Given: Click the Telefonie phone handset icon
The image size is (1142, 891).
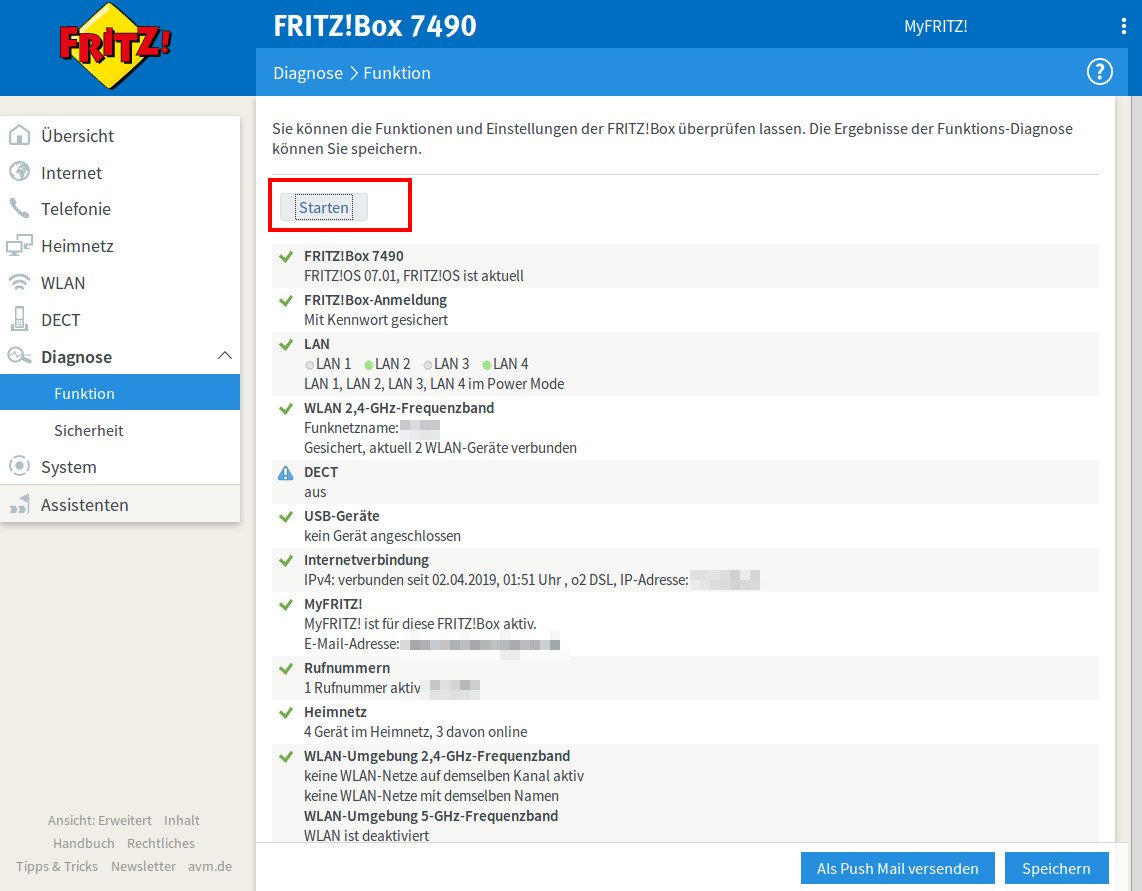Looking at the screenshot, I should [x=20, y=209].
